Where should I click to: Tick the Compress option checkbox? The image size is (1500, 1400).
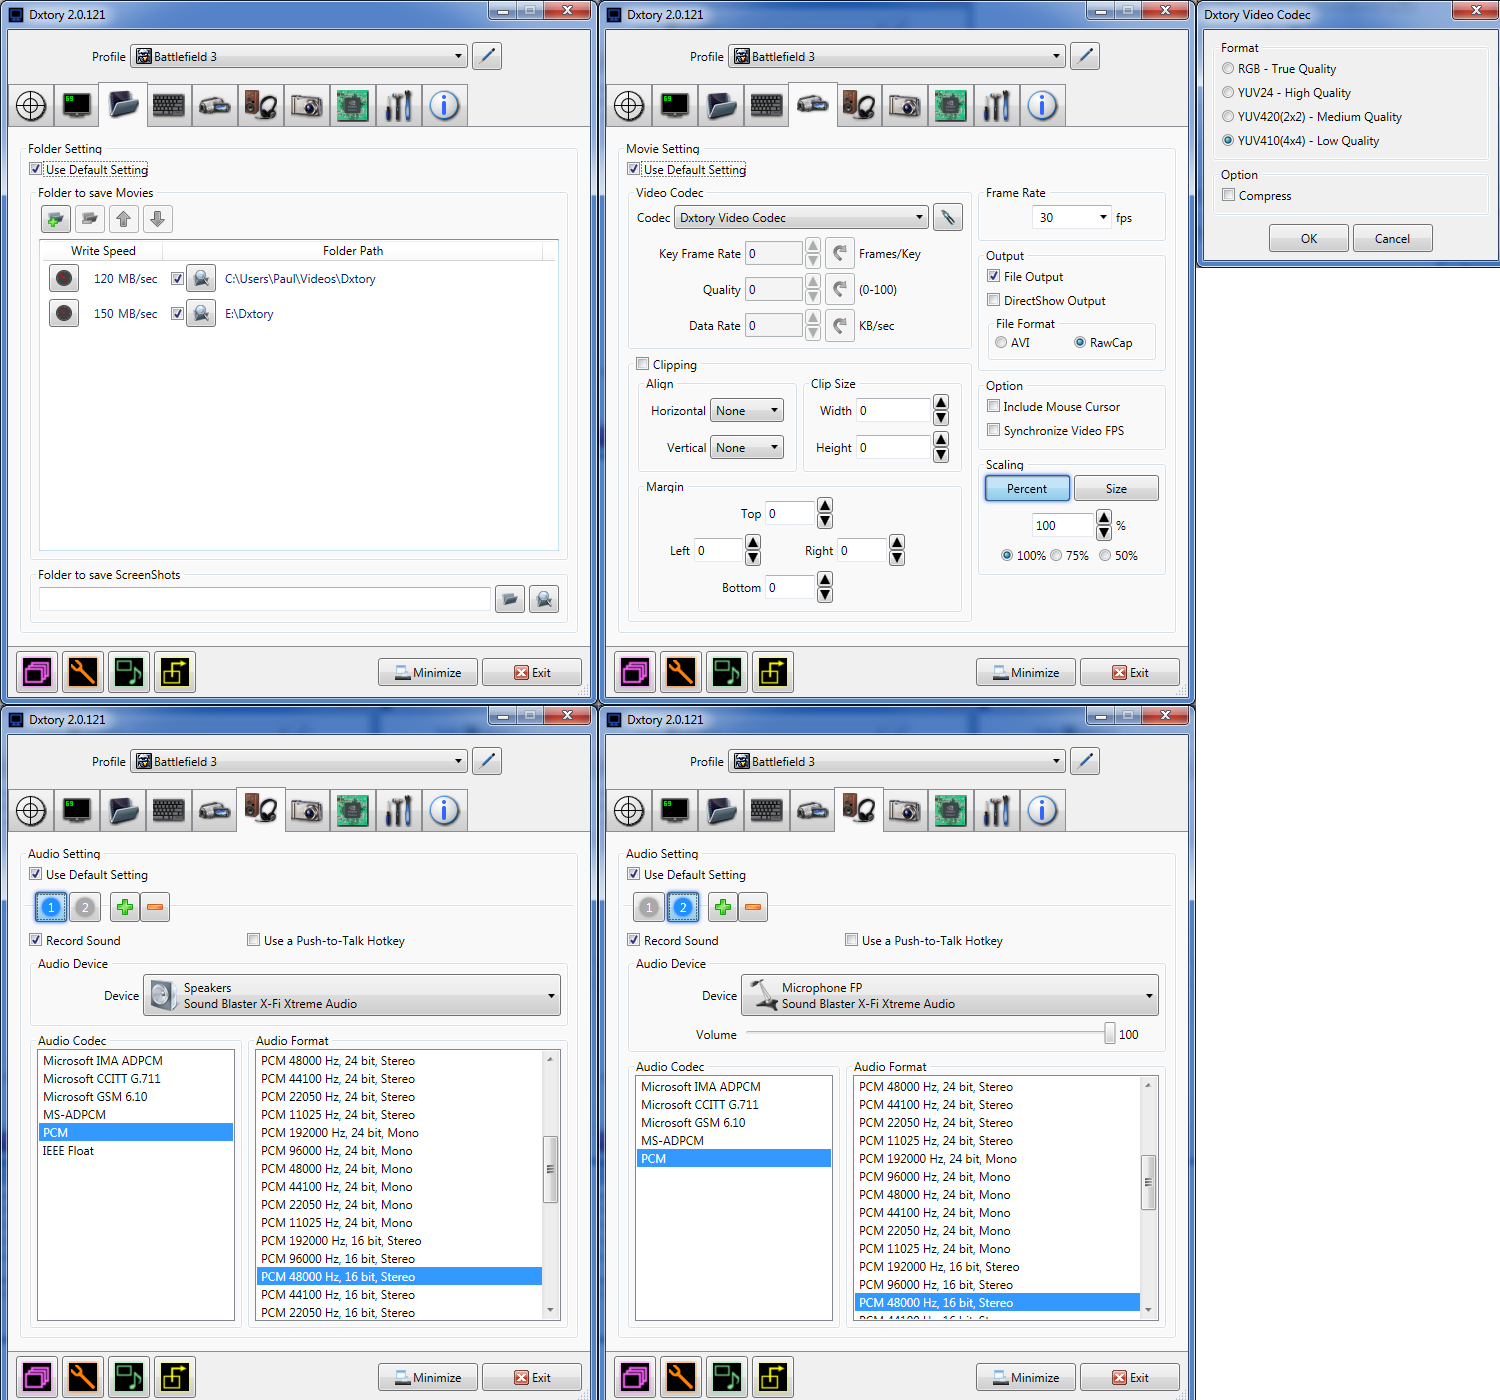click(x=1229, y=196)
